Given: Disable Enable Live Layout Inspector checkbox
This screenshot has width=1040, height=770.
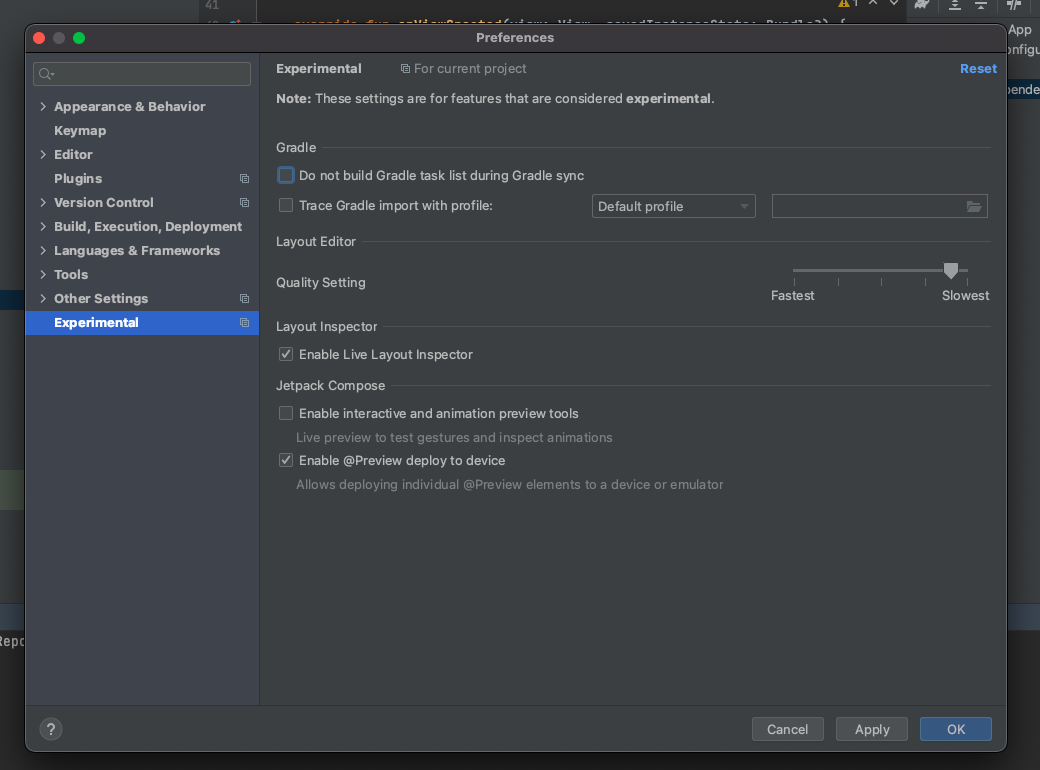Looking at the screenshot, I should coord(286,354).
